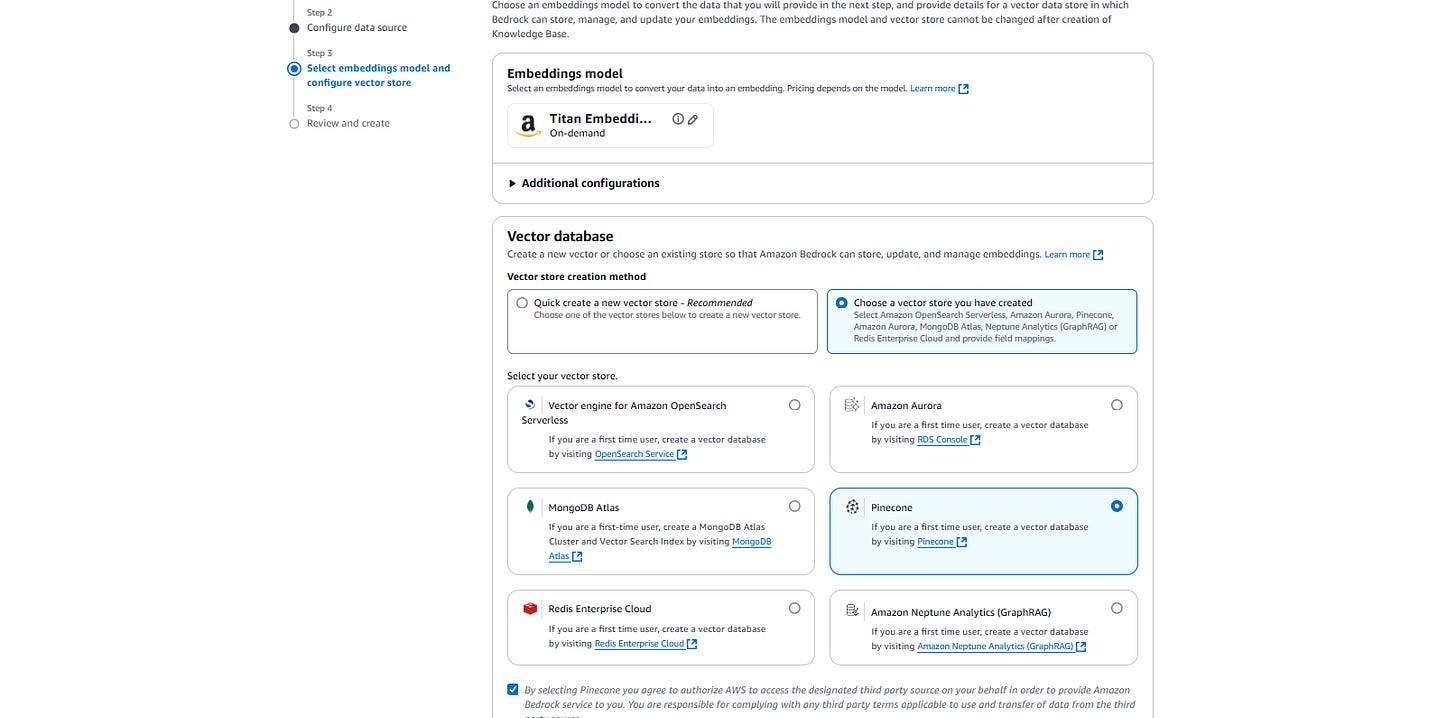Click the Pinecone logo icon
The image size is (1456, 718).
pyautogui.click(x=852, y=507)
